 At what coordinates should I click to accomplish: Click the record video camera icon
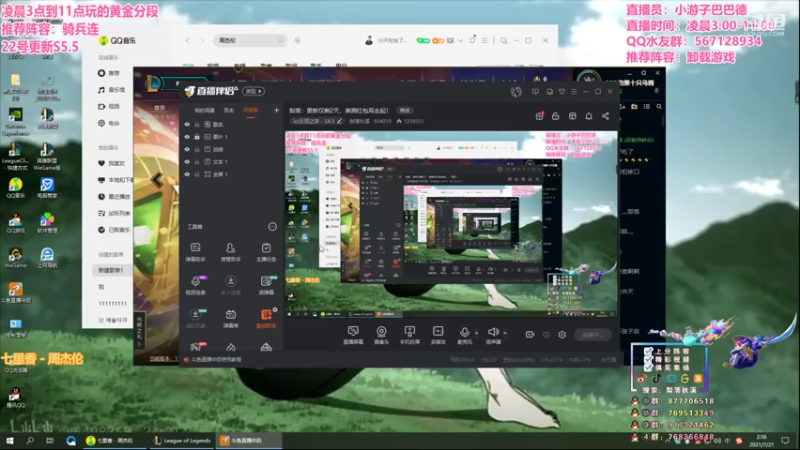click(x=530, y=335)
